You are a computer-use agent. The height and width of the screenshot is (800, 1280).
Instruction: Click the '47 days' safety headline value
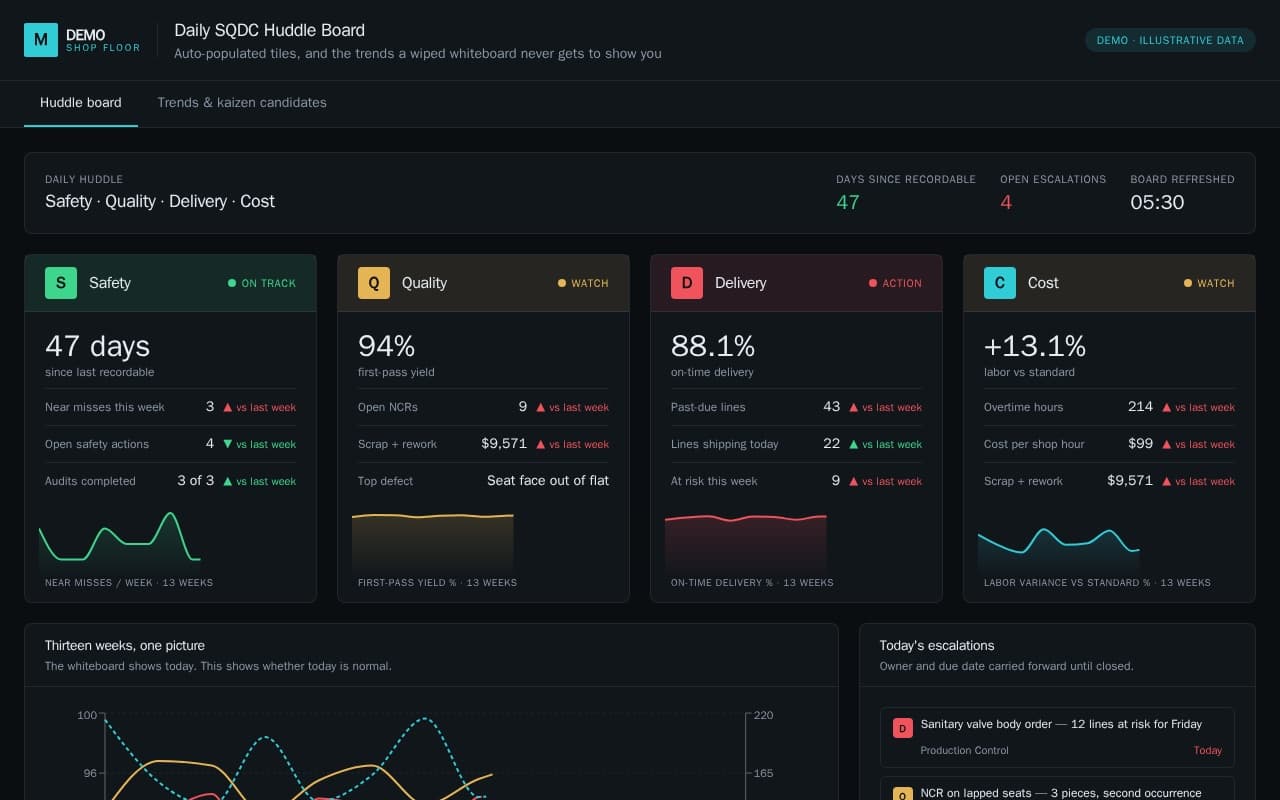pos(98,346)
